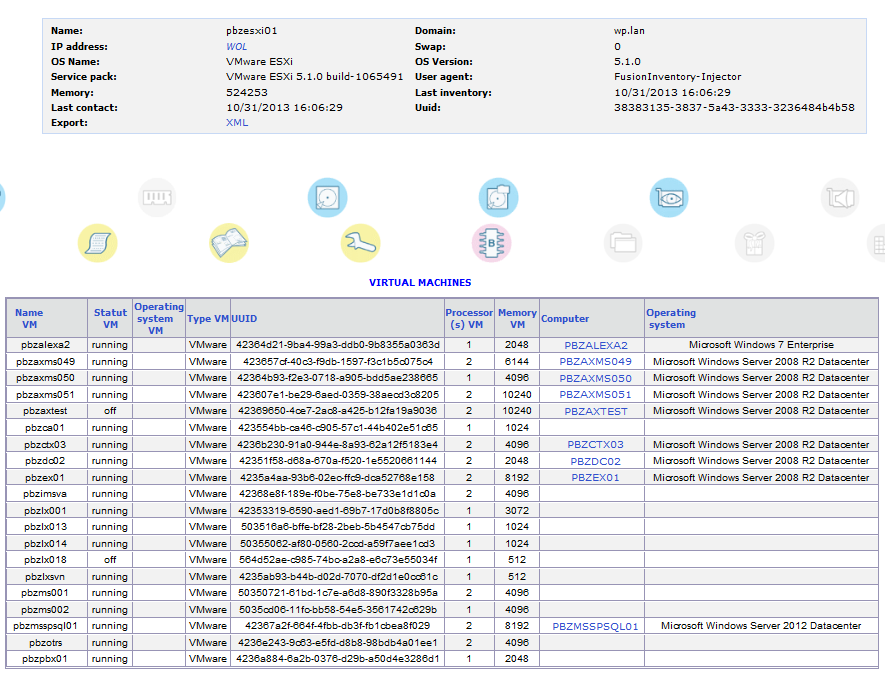Click the VIRTUAL MACHINES section heading

pyautogui.click(x=420, y=283)
